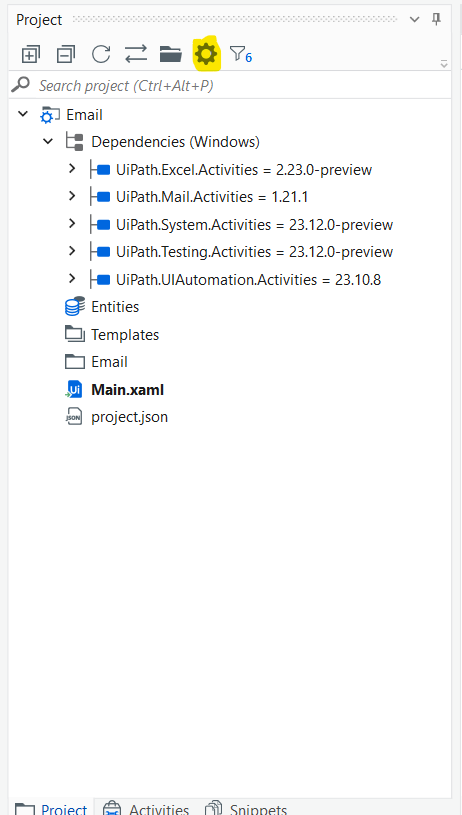Open the Project panel options dropdown arrow
Viewport: 462px width, 815px height.
click(414, 20)
